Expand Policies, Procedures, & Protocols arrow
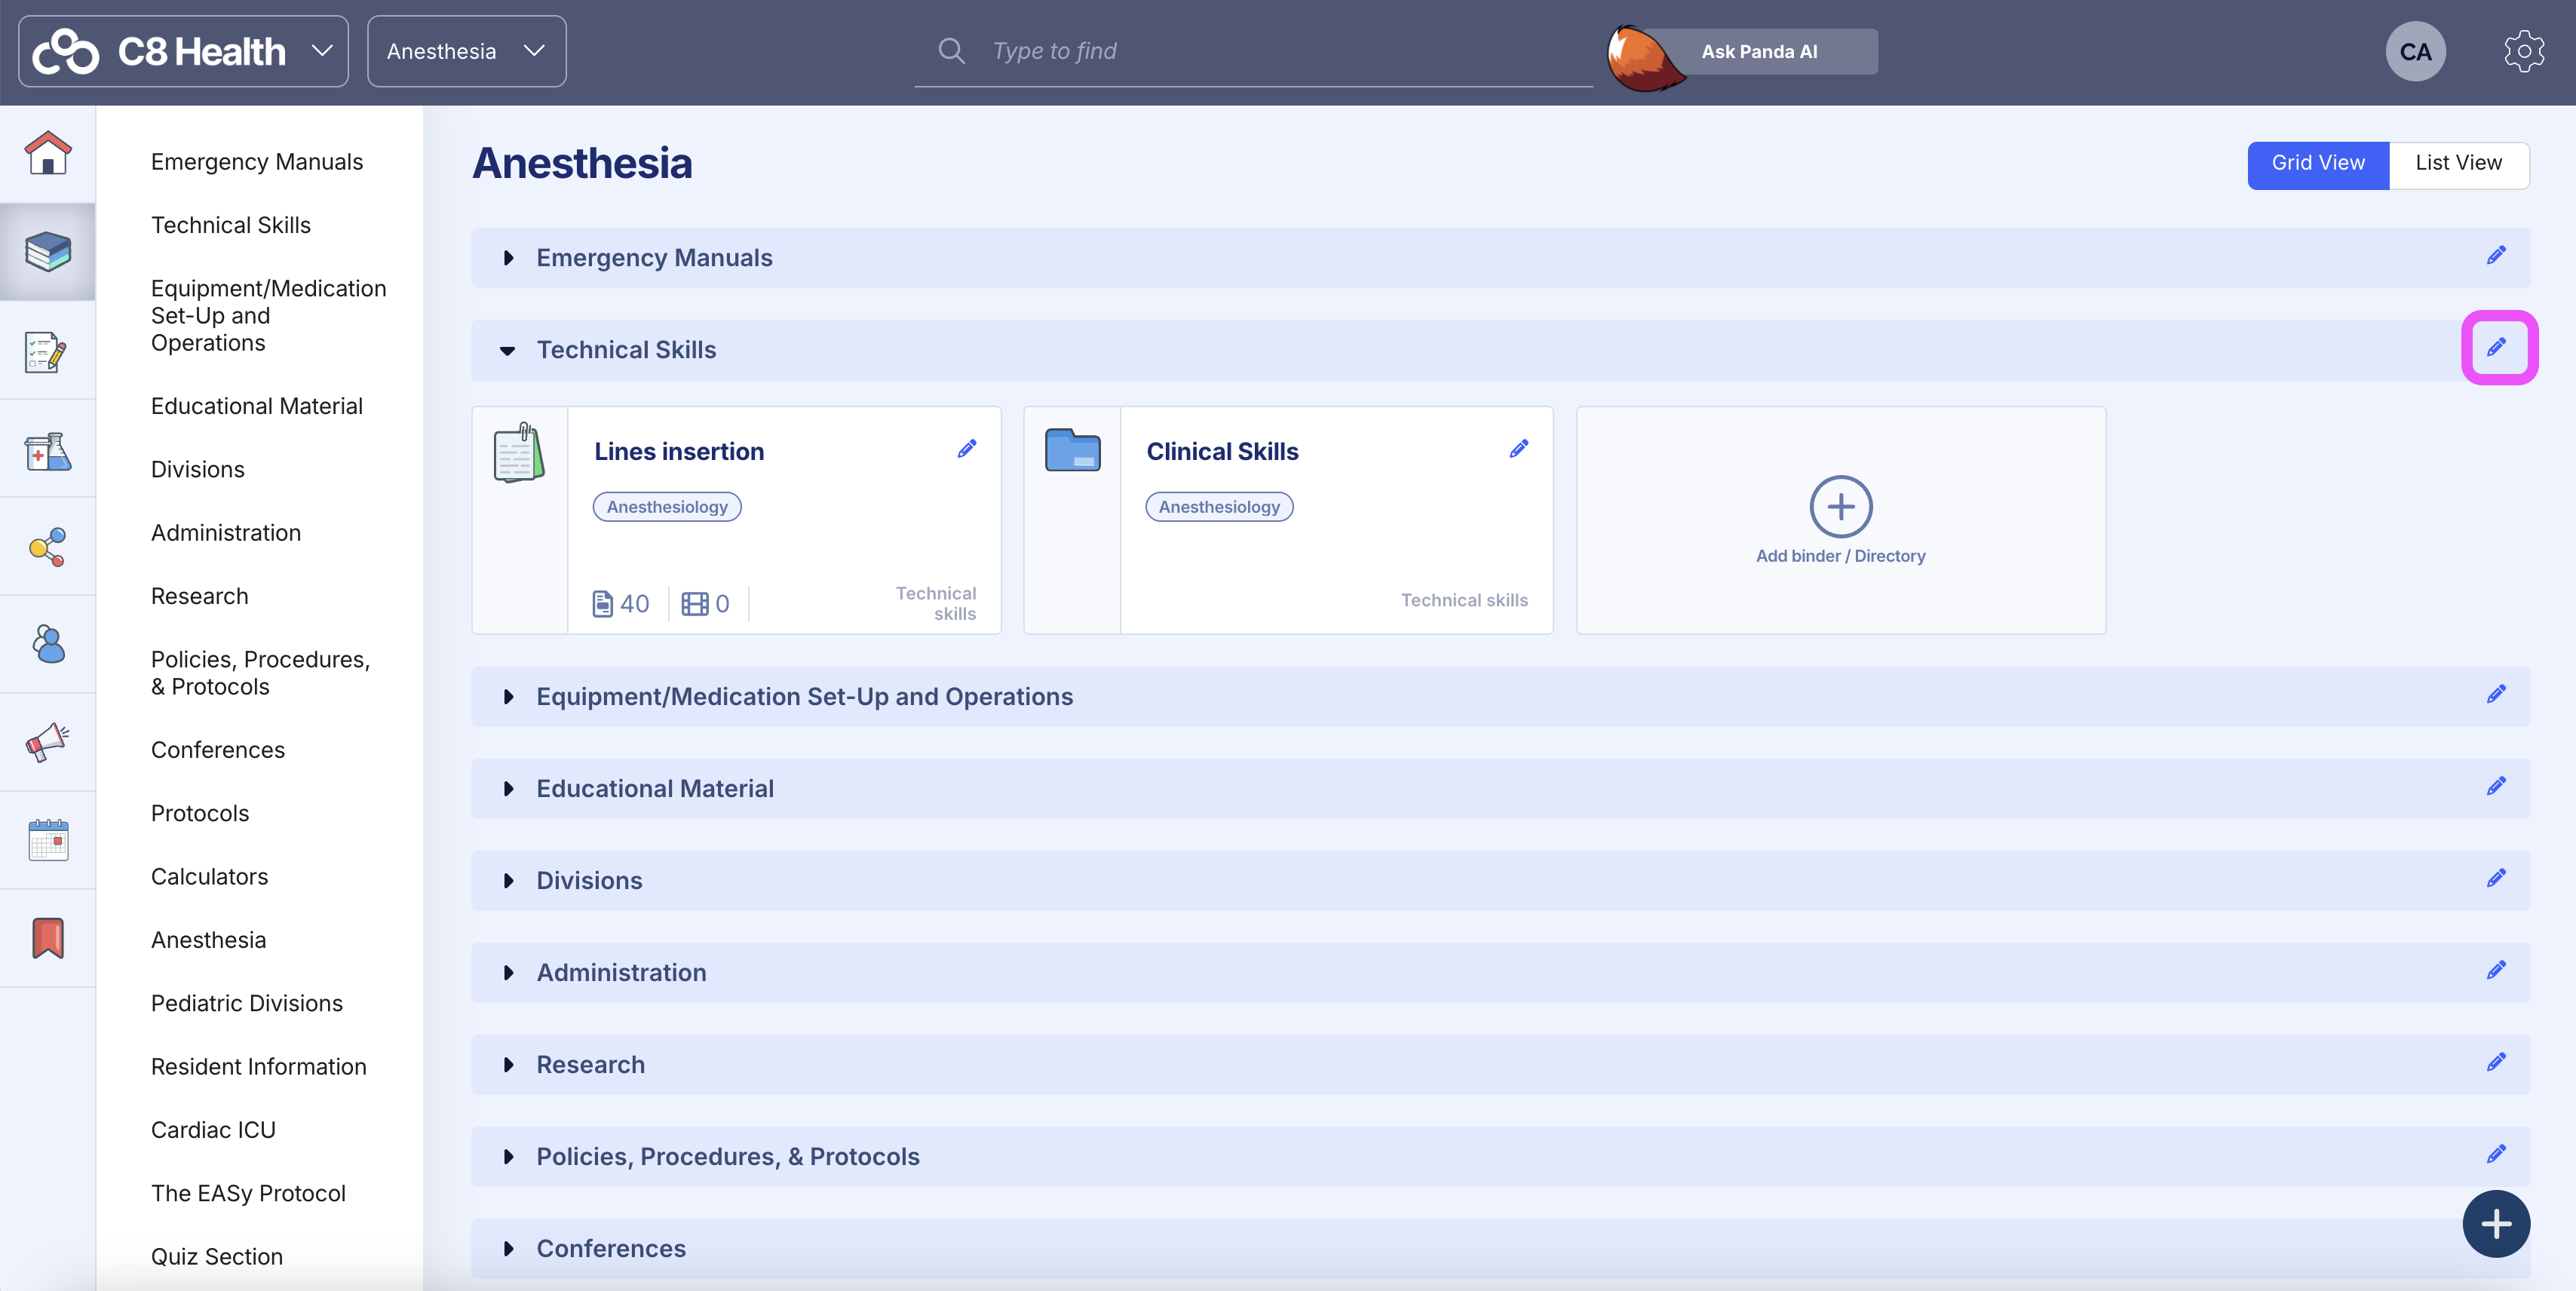The image size is (2576, 1291). [x=508, y=1157]
